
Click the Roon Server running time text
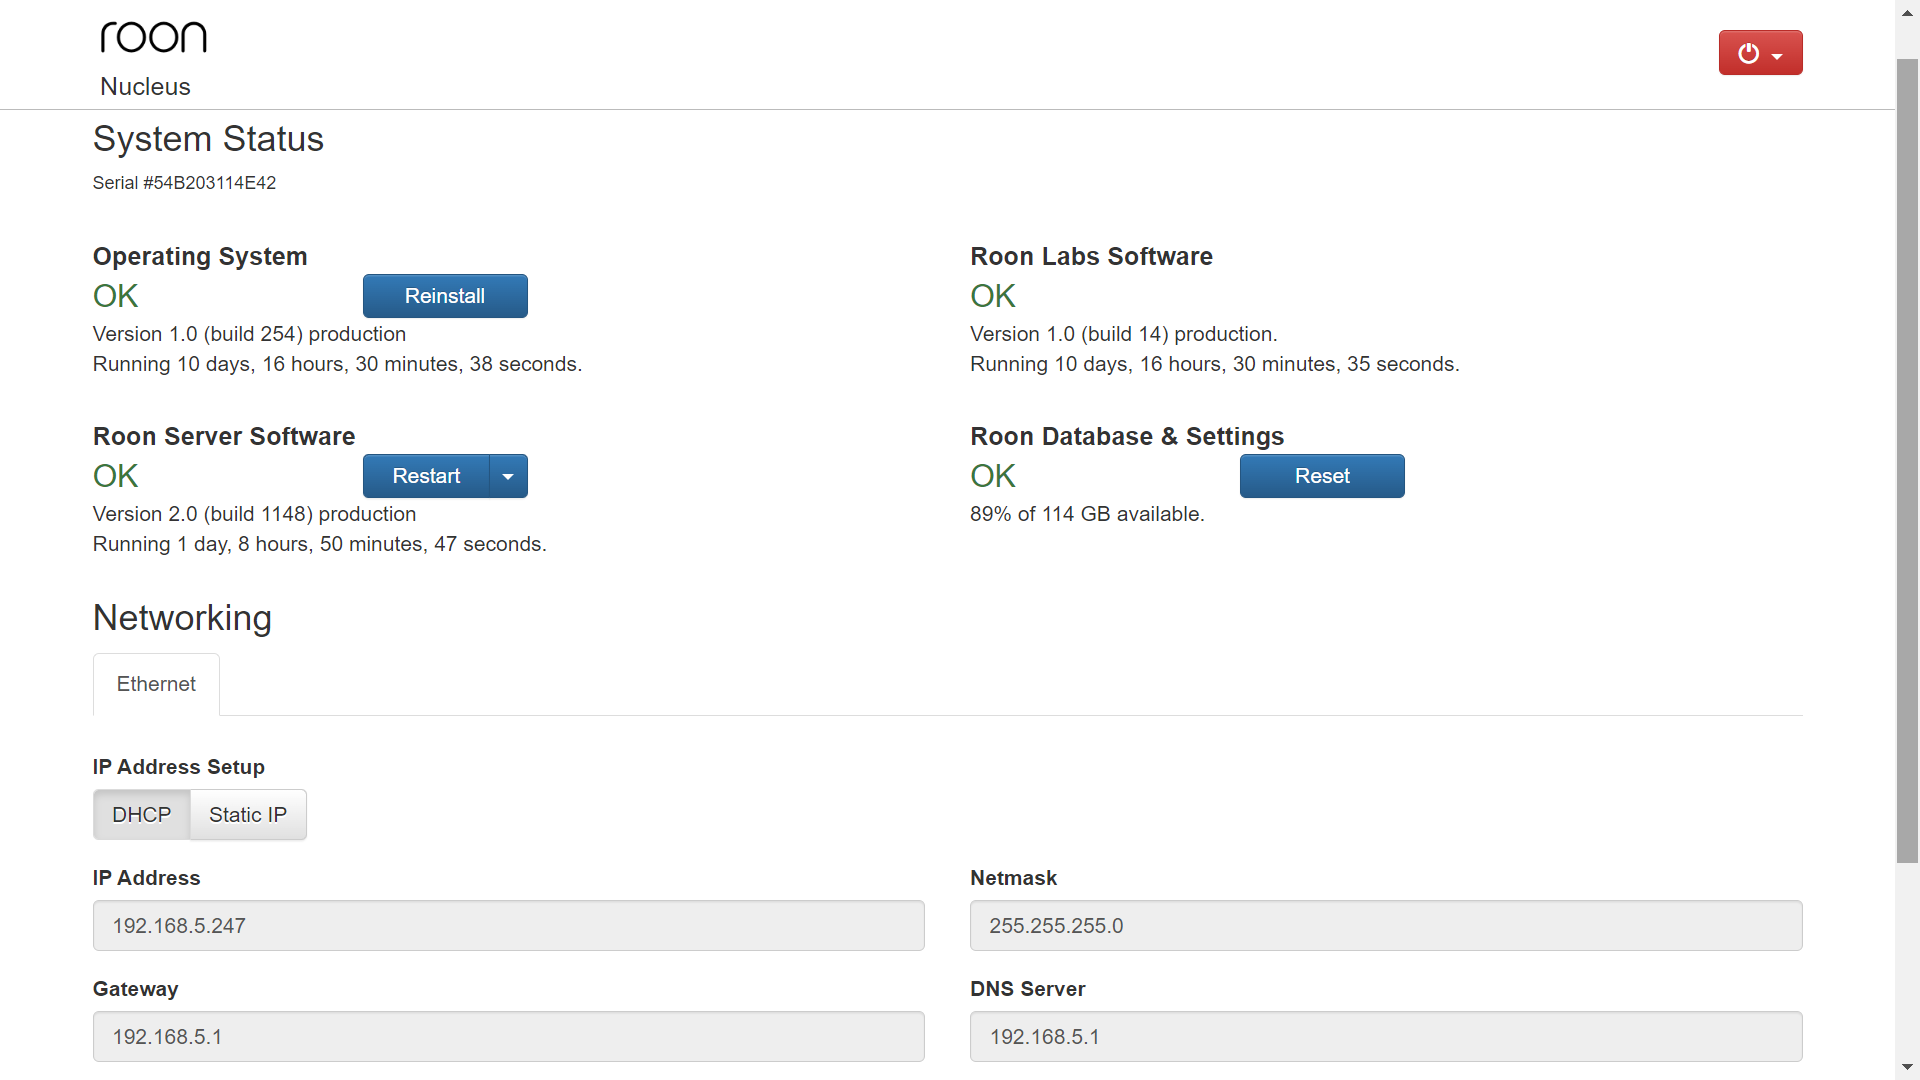click(x=319, y=544)
